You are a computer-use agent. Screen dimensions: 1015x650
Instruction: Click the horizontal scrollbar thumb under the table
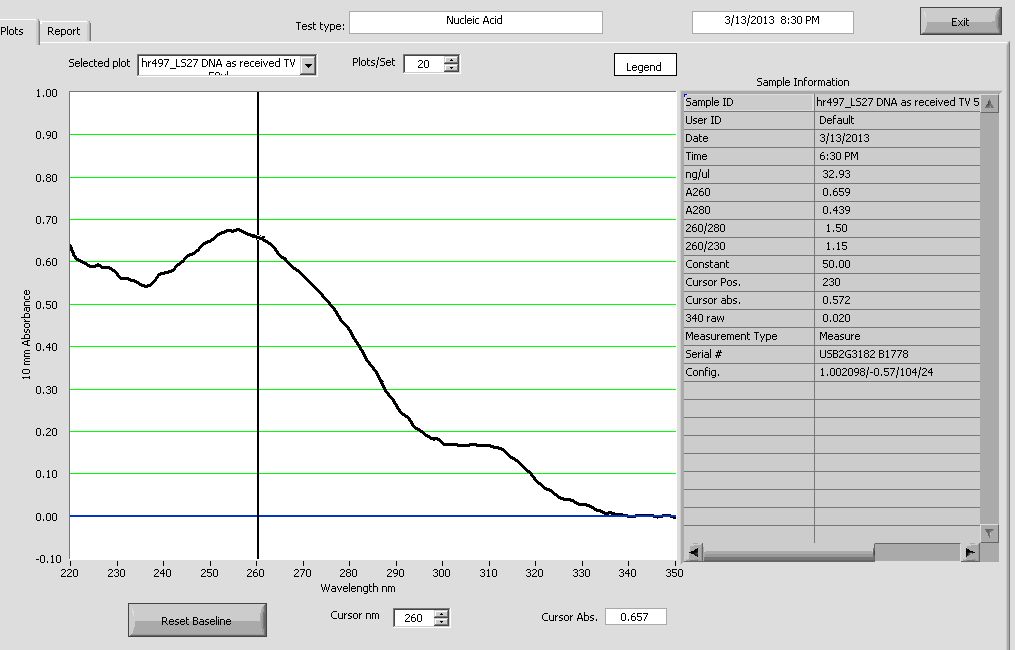pos(788,552)
